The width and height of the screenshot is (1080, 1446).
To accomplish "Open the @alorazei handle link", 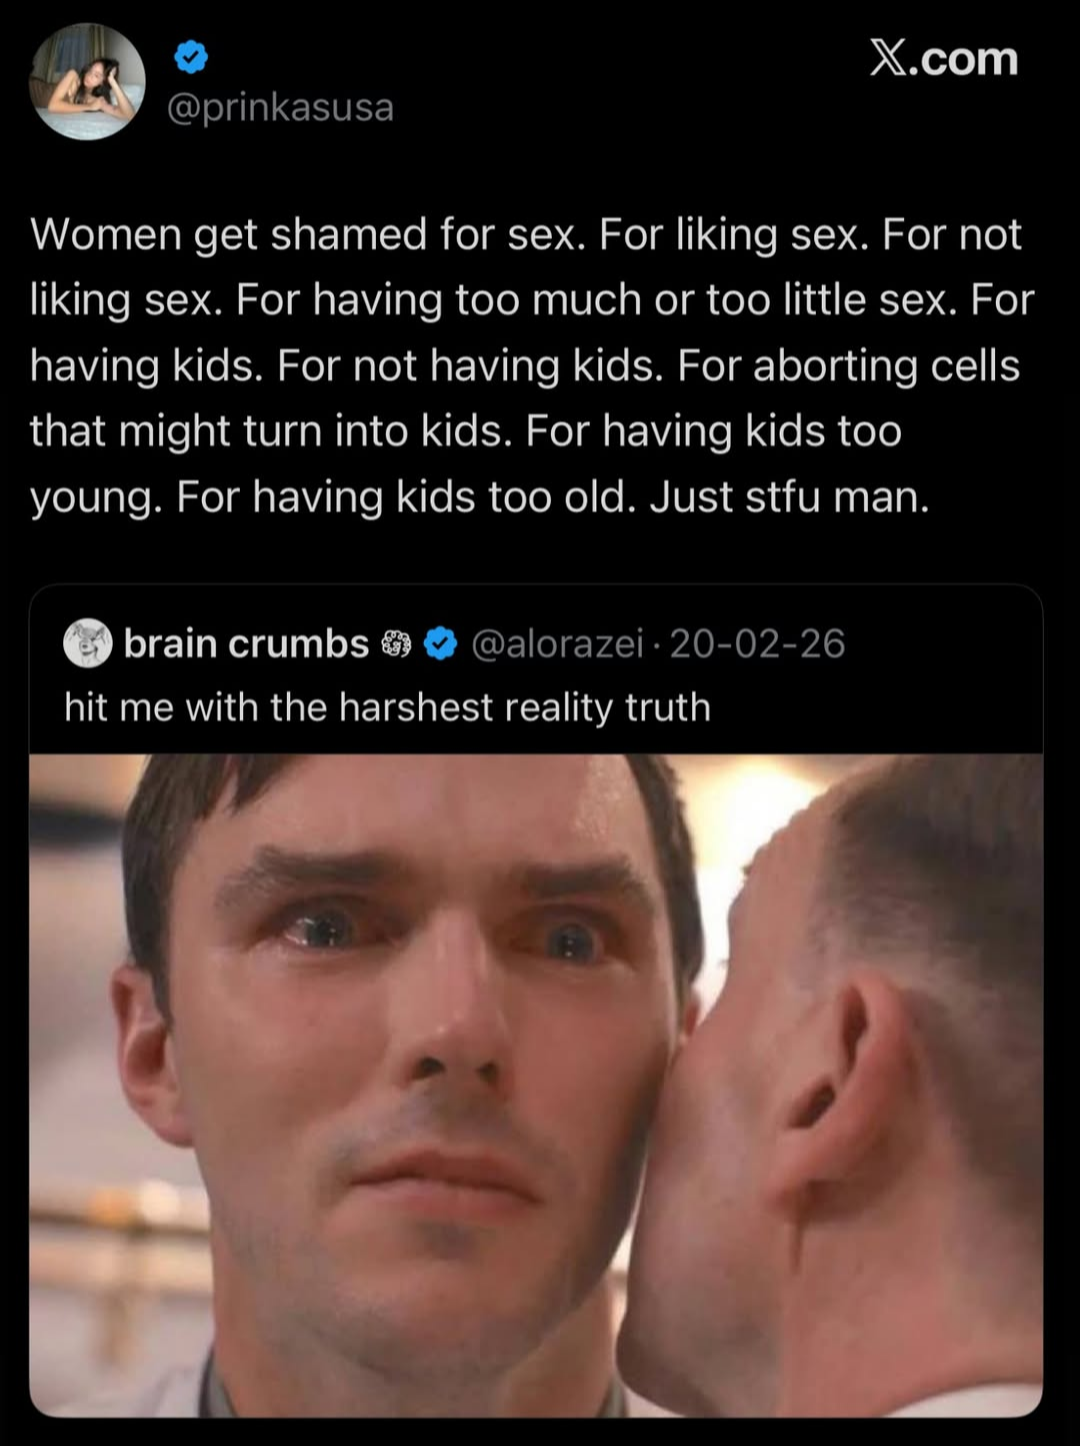I will pyautogui.click(x=556, y=643).
